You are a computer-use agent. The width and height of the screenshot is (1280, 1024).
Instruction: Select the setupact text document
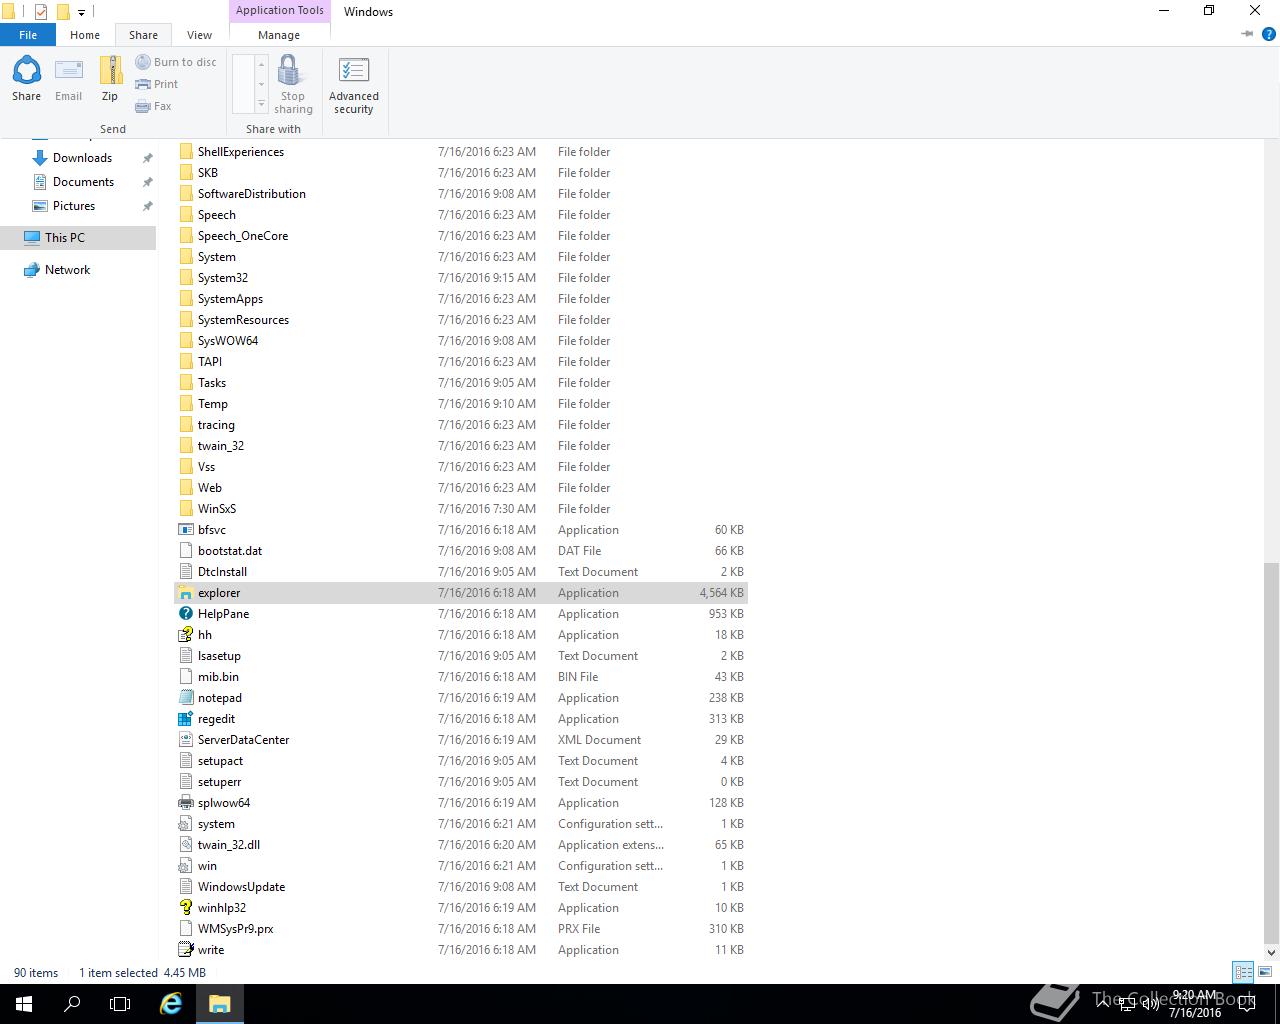(x=461, y=761)
